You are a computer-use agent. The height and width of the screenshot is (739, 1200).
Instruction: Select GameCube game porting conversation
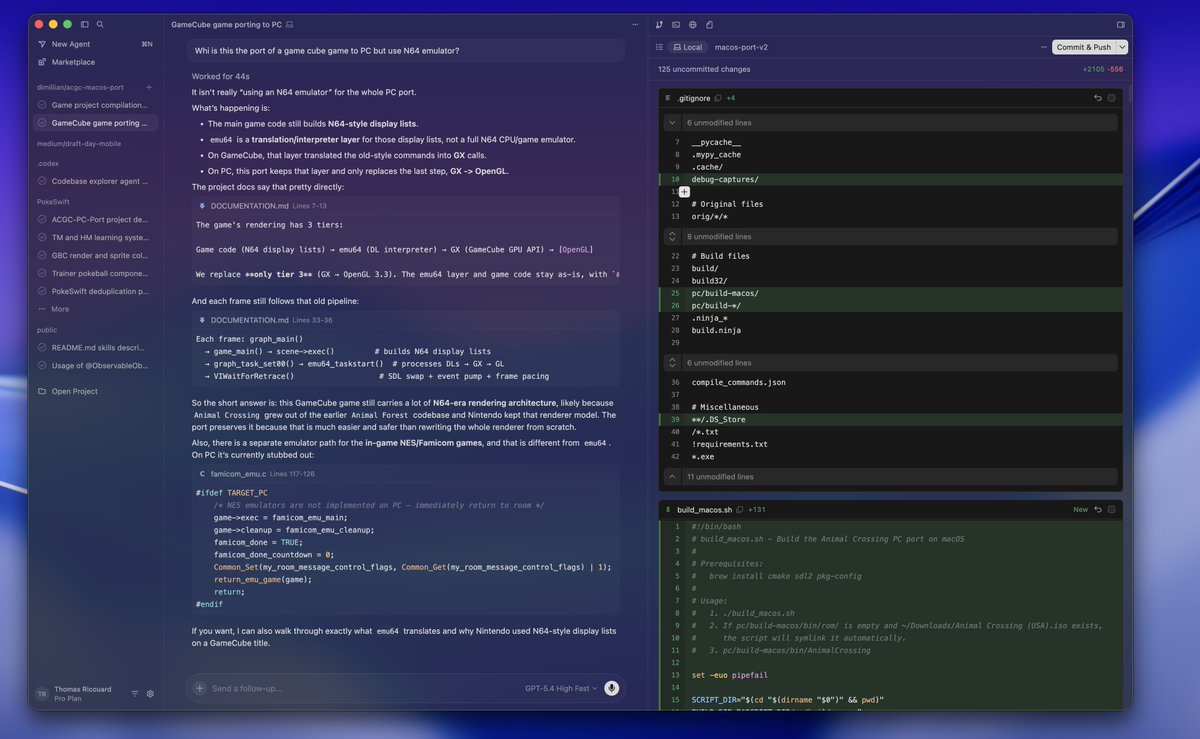point(95,123)
